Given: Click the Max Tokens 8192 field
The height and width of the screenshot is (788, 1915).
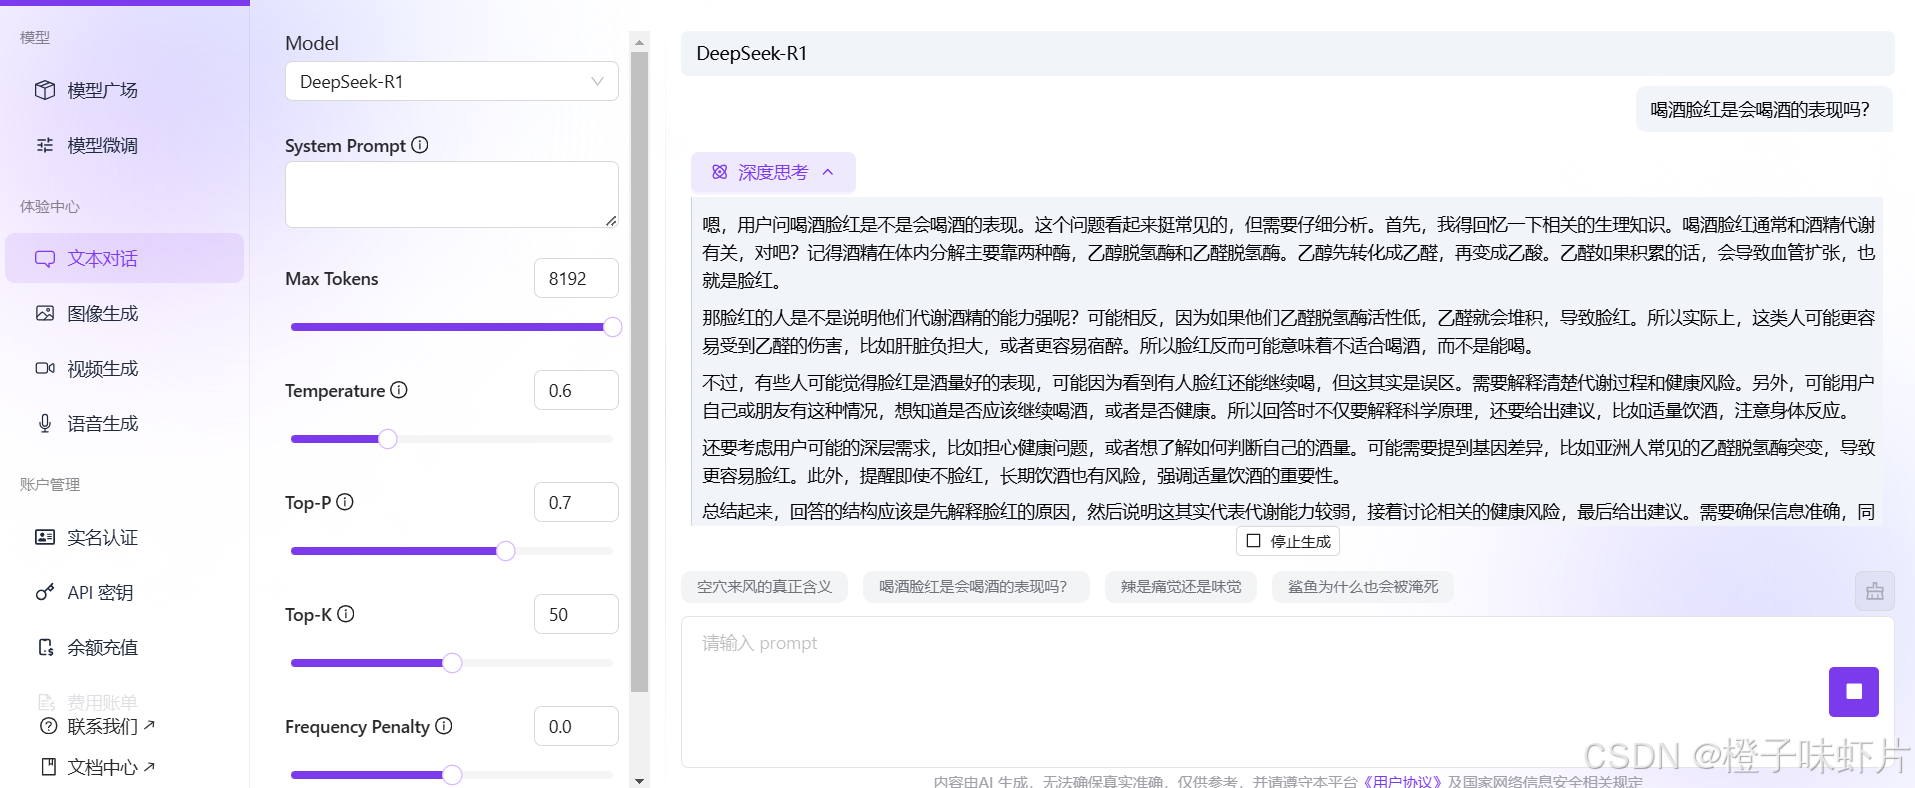Looking at the screenshot, I should tap(576, 278).
